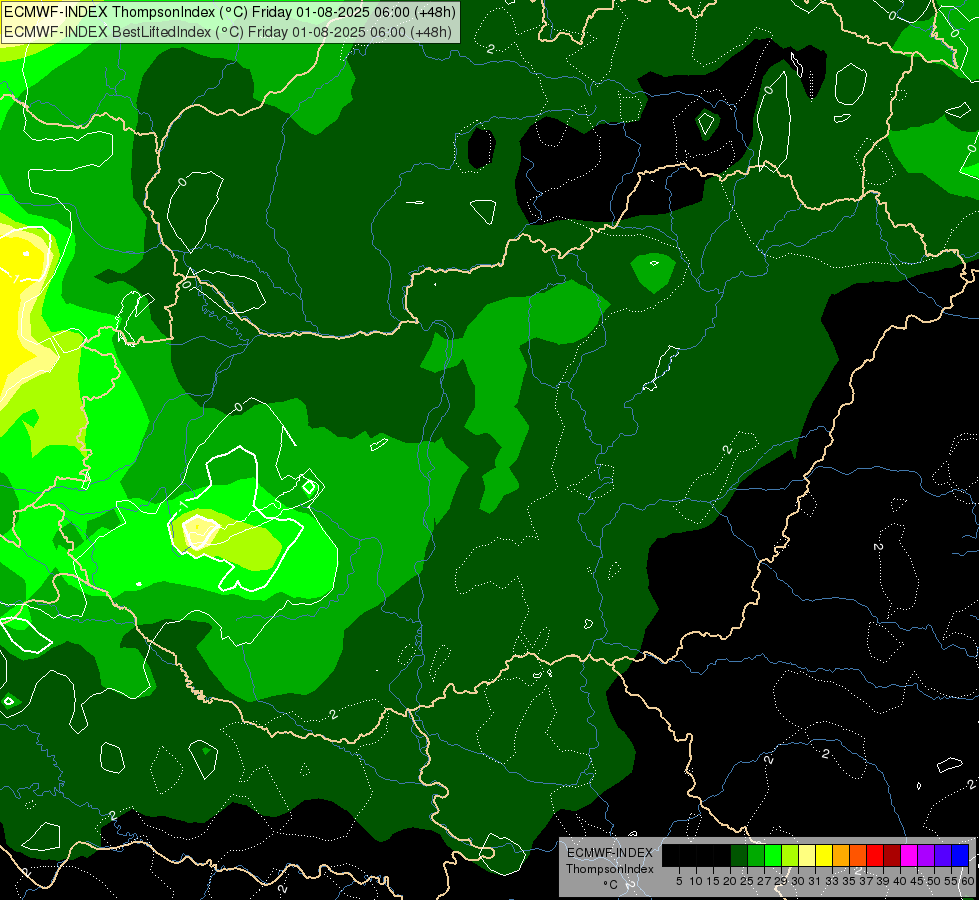Pick the dark red 39–40 legend swatch
Screen dimensions: 979x900
point(892,856)
